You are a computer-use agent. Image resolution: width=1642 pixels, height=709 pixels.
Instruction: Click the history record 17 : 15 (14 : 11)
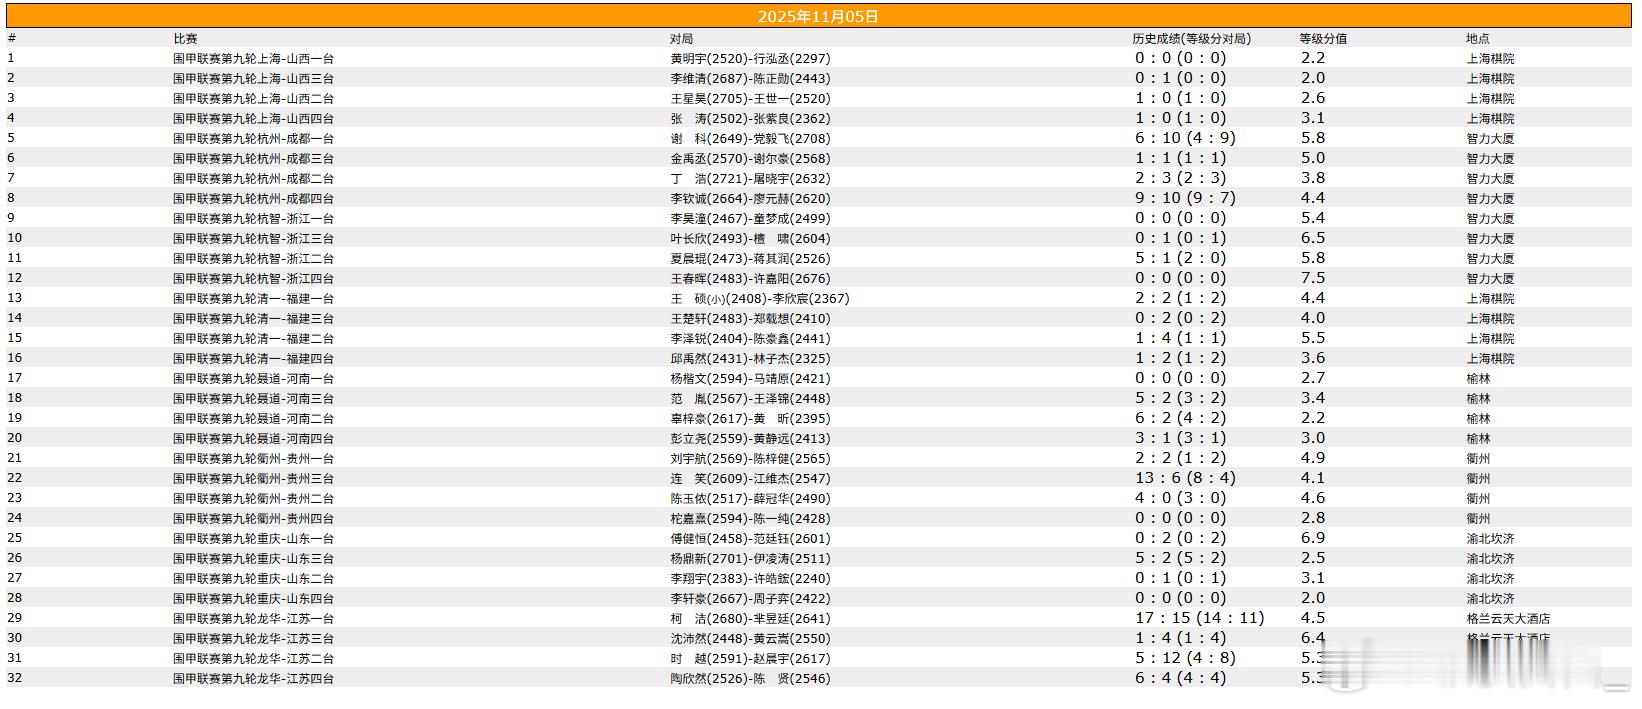pos(1199,618)
